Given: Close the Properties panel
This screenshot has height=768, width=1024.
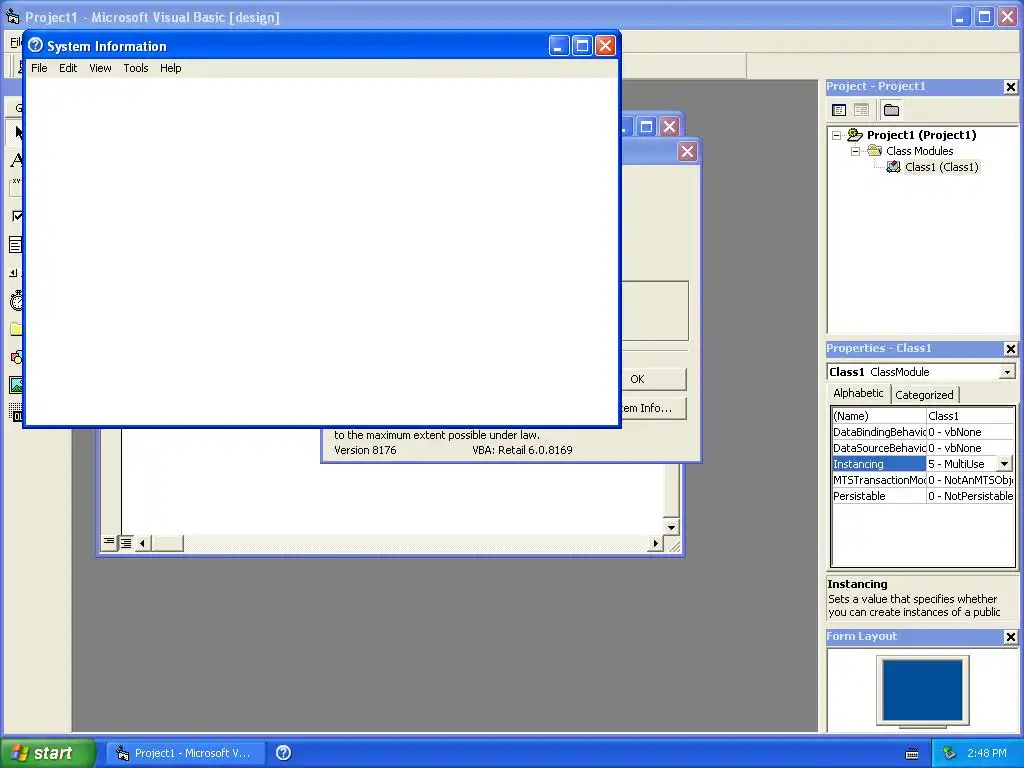Looking at the screenshot, I should coord(1010,349).
